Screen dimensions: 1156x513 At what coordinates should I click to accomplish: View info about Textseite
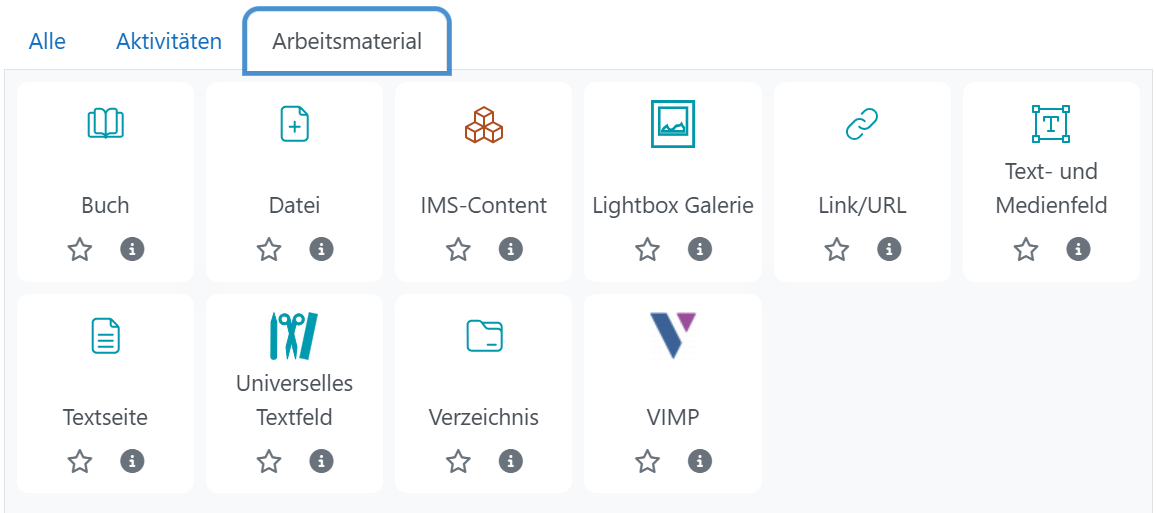point(132,461)
